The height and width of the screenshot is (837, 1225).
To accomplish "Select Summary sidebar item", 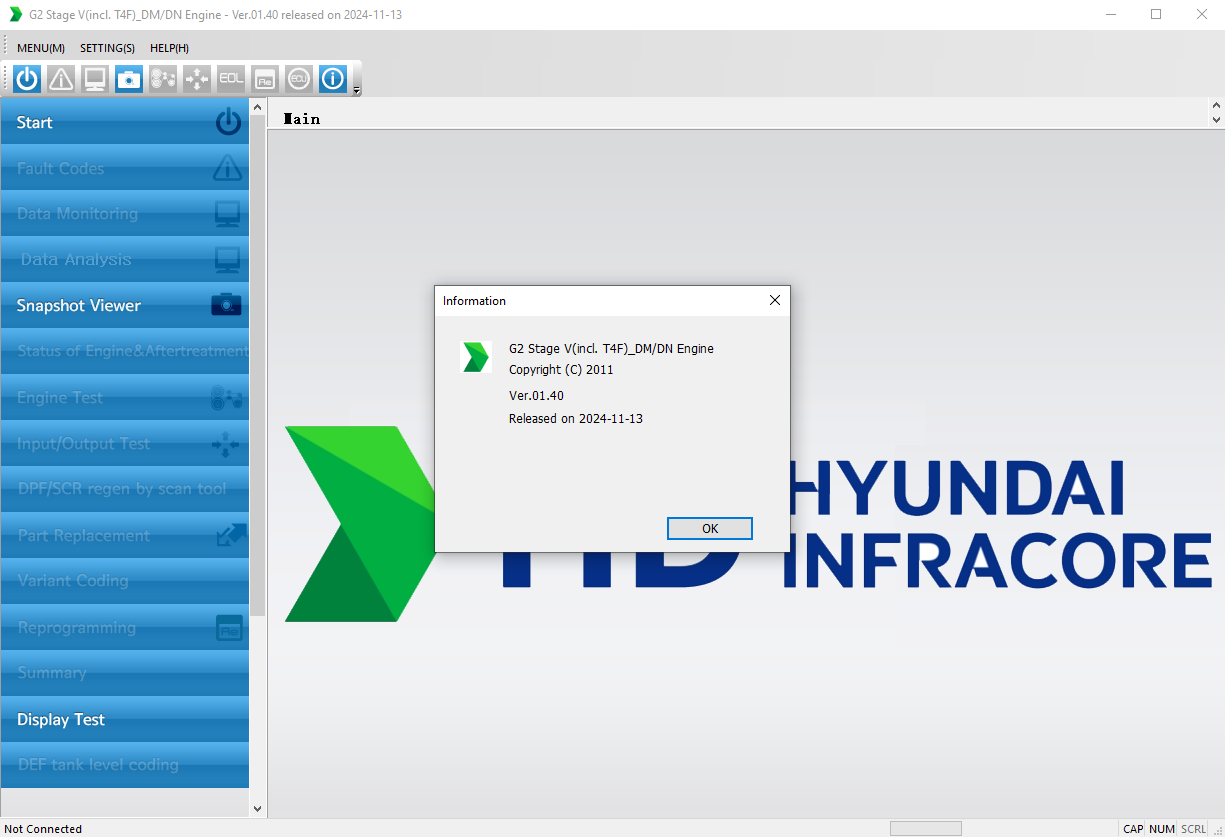I will tap(125, 673).
